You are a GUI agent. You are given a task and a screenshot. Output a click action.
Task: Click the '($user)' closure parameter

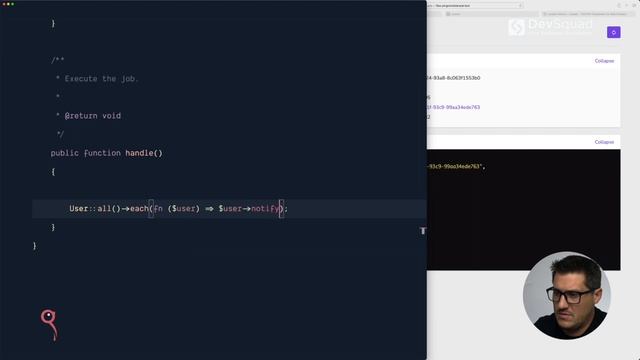point(184,209)
